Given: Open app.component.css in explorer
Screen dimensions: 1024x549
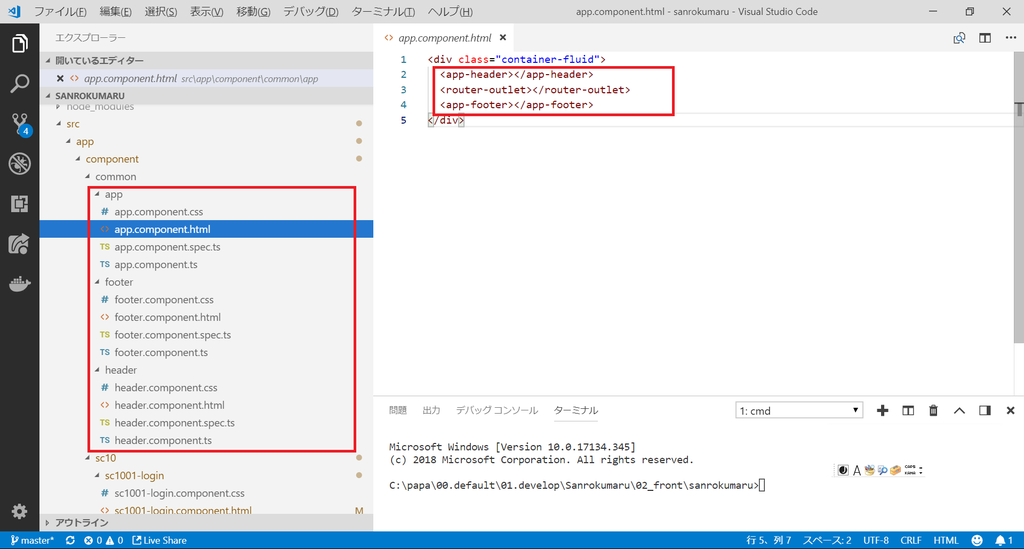Looking at the screenshot, I should (x=159, y=212).
